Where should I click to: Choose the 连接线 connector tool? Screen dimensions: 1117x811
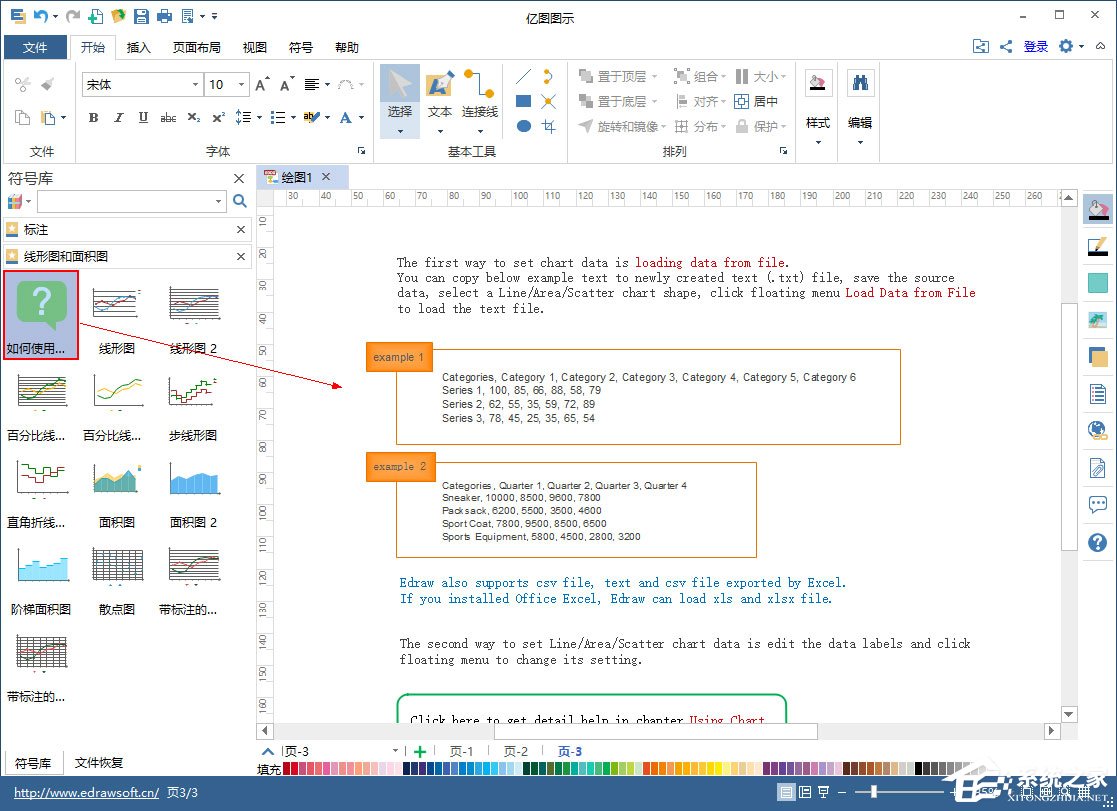coord(479,96)
